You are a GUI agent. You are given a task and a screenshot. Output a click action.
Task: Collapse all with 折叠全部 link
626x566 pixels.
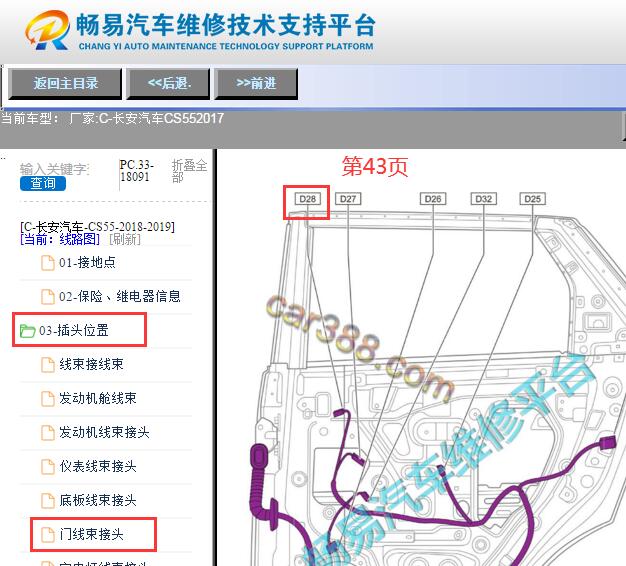pyautogui.click(x=189, y=171)
